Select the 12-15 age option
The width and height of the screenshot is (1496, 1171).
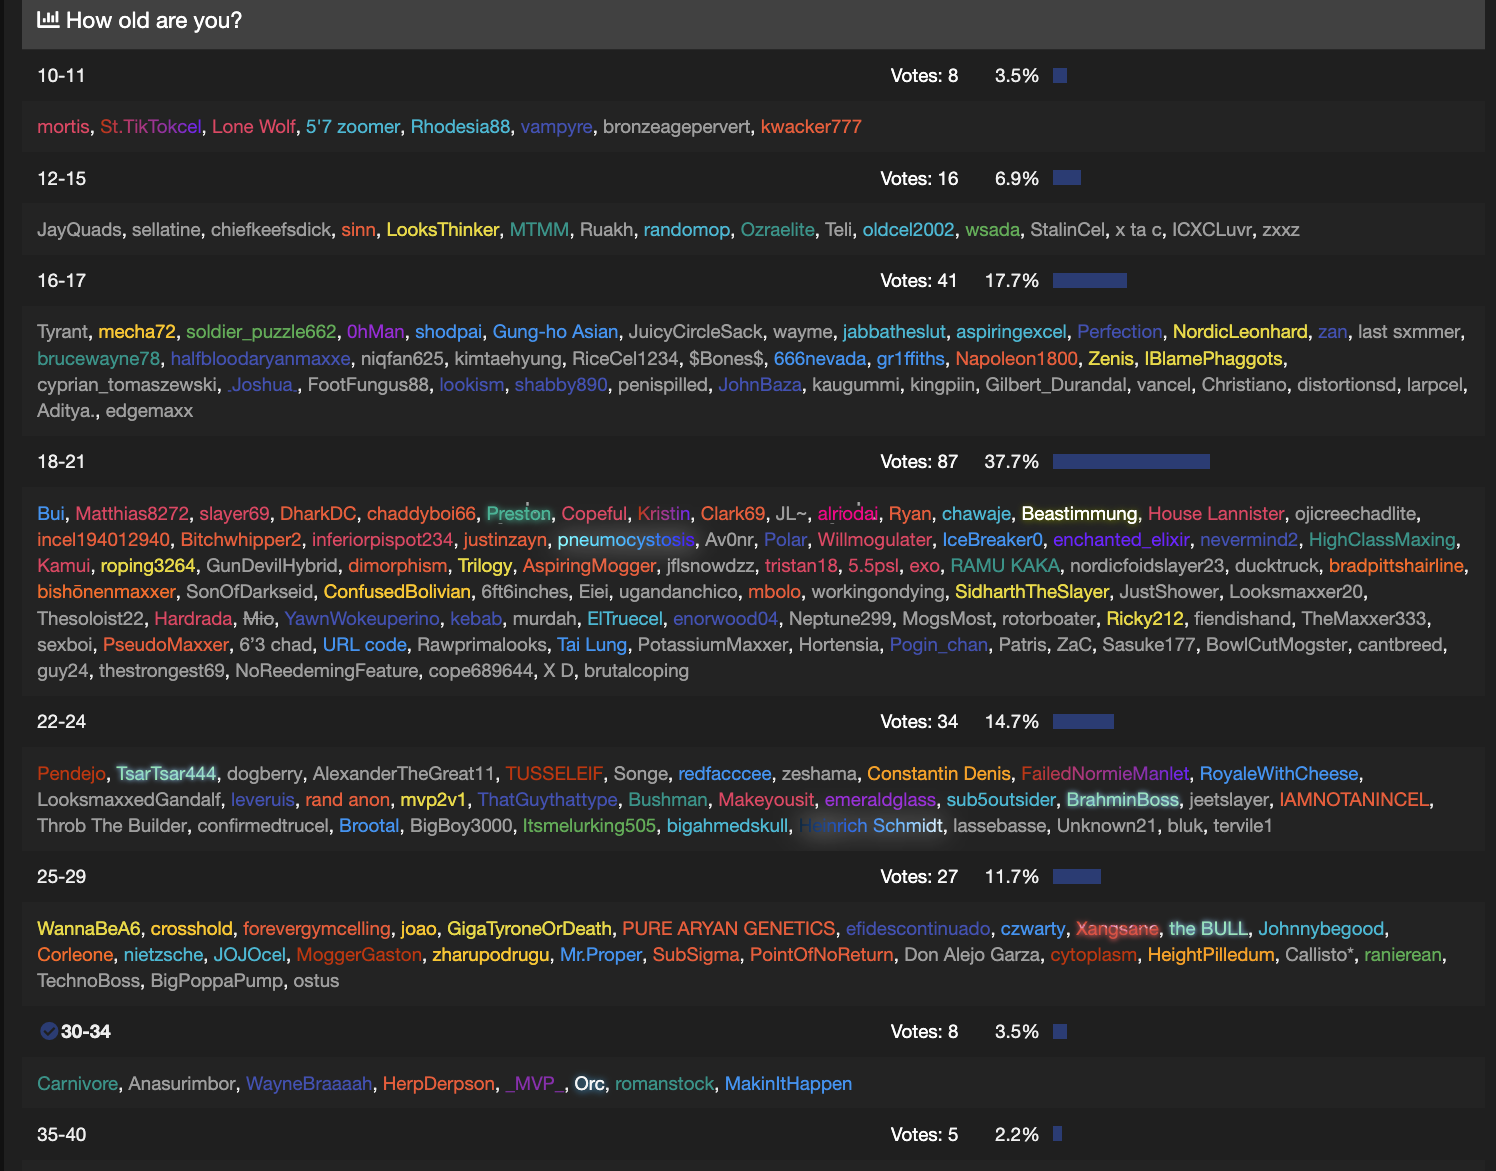(x=61, y=179)
